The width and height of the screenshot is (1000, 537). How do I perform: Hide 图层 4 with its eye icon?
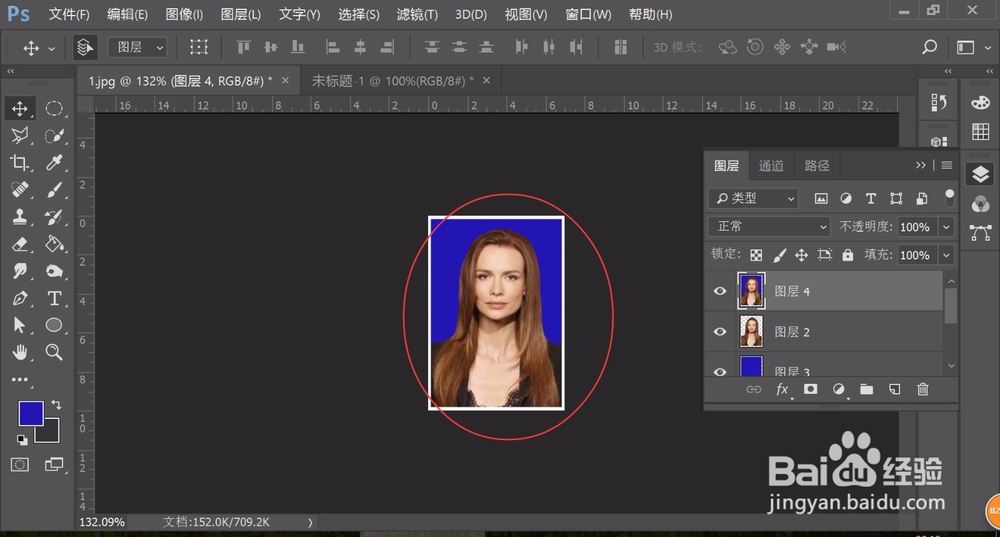[719, 291]
